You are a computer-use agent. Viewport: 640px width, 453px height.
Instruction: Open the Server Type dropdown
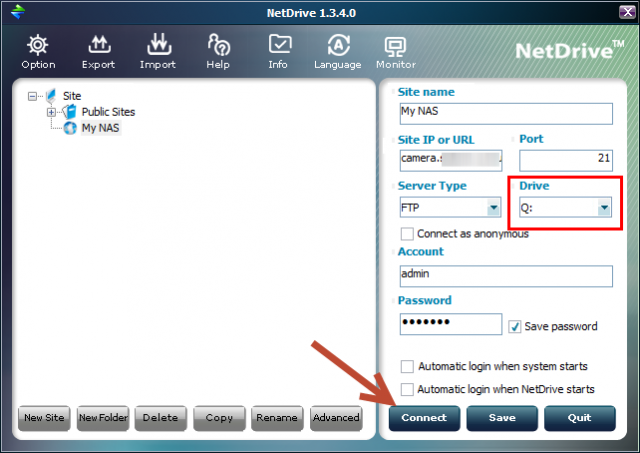pos(493,208)
